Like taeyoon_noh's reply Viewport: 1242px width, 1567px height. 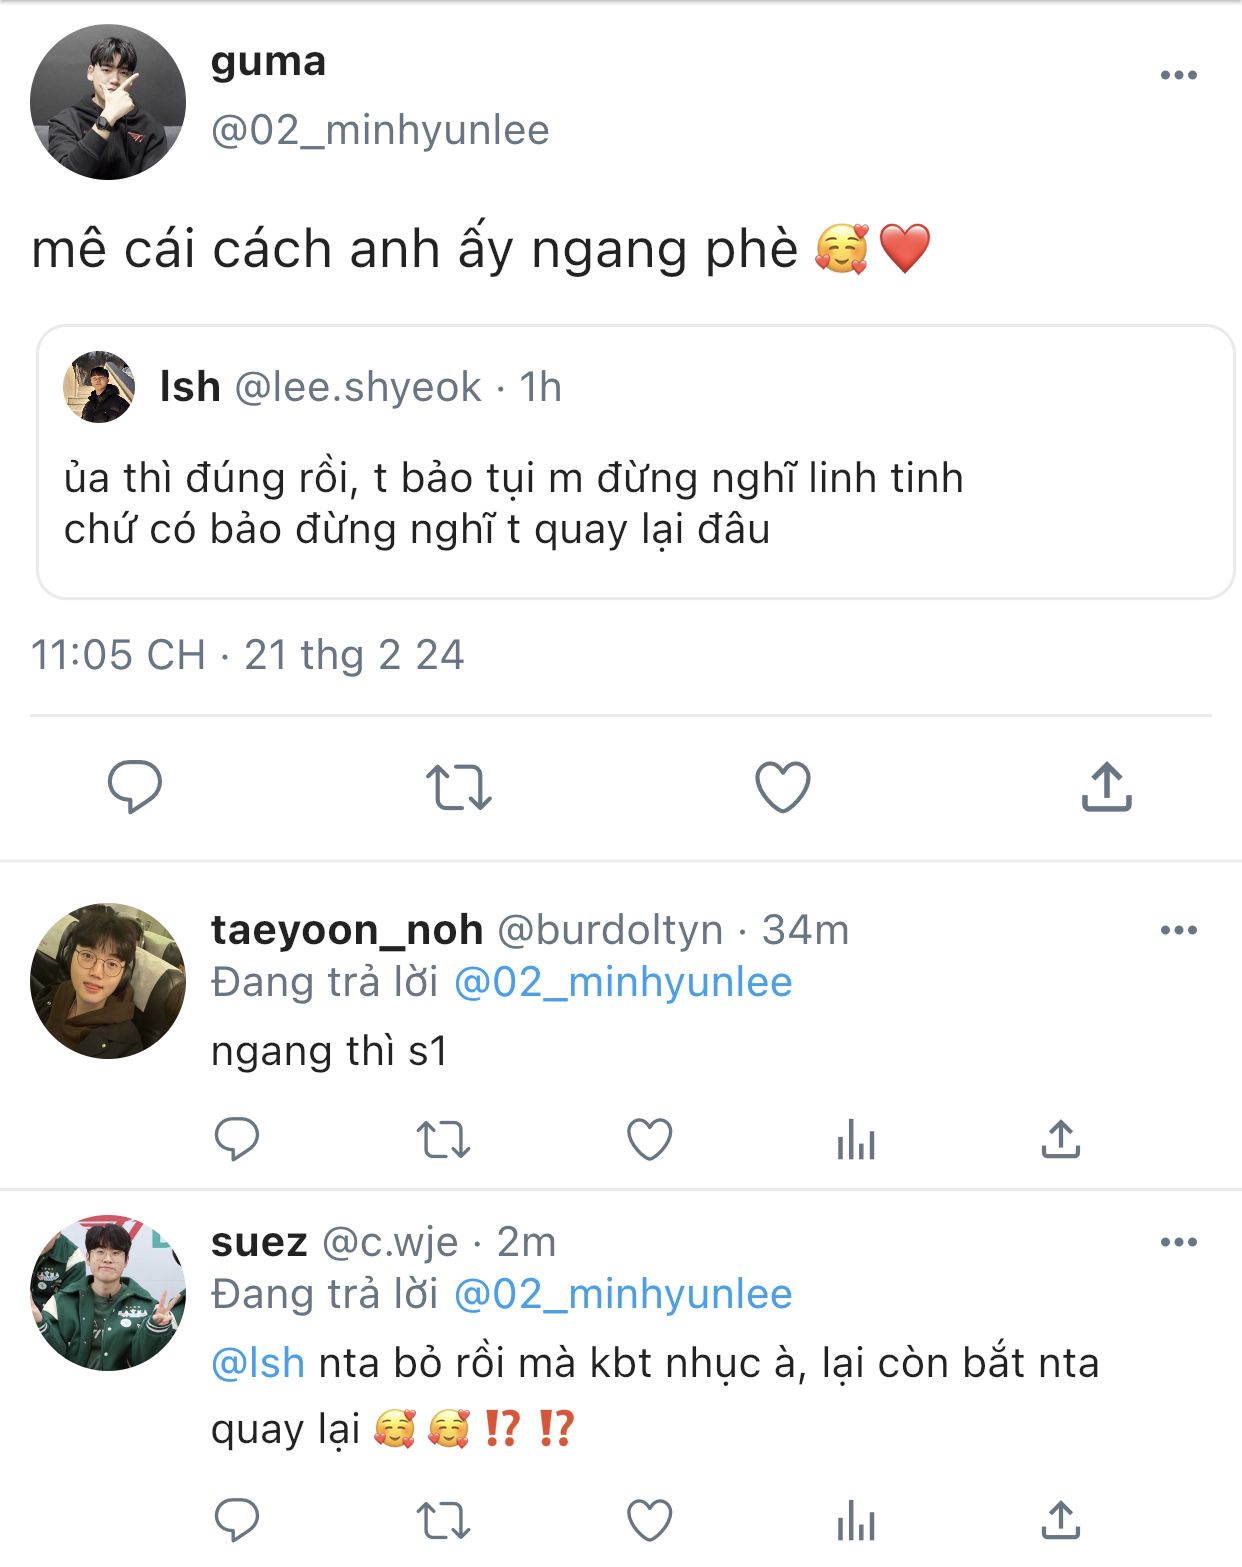coord(649,1139)
